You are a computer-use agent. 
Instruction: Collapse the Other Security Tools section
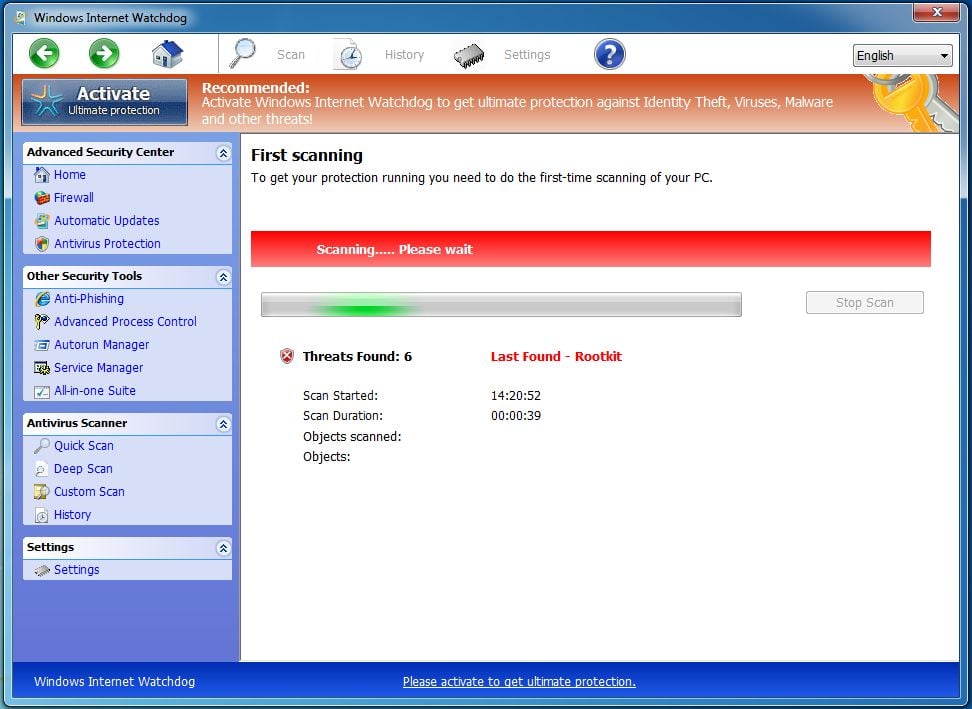tap(223, 277)
